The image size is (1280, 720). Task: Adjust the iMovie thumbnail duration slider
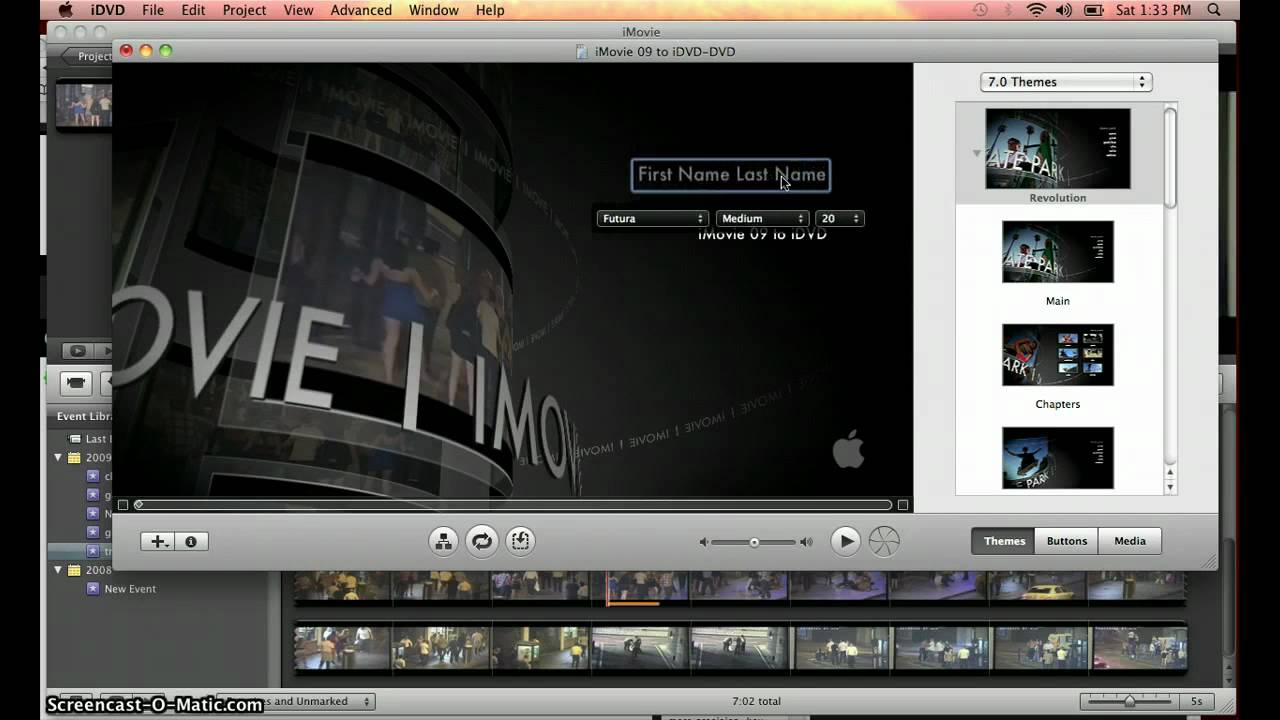1130,702
